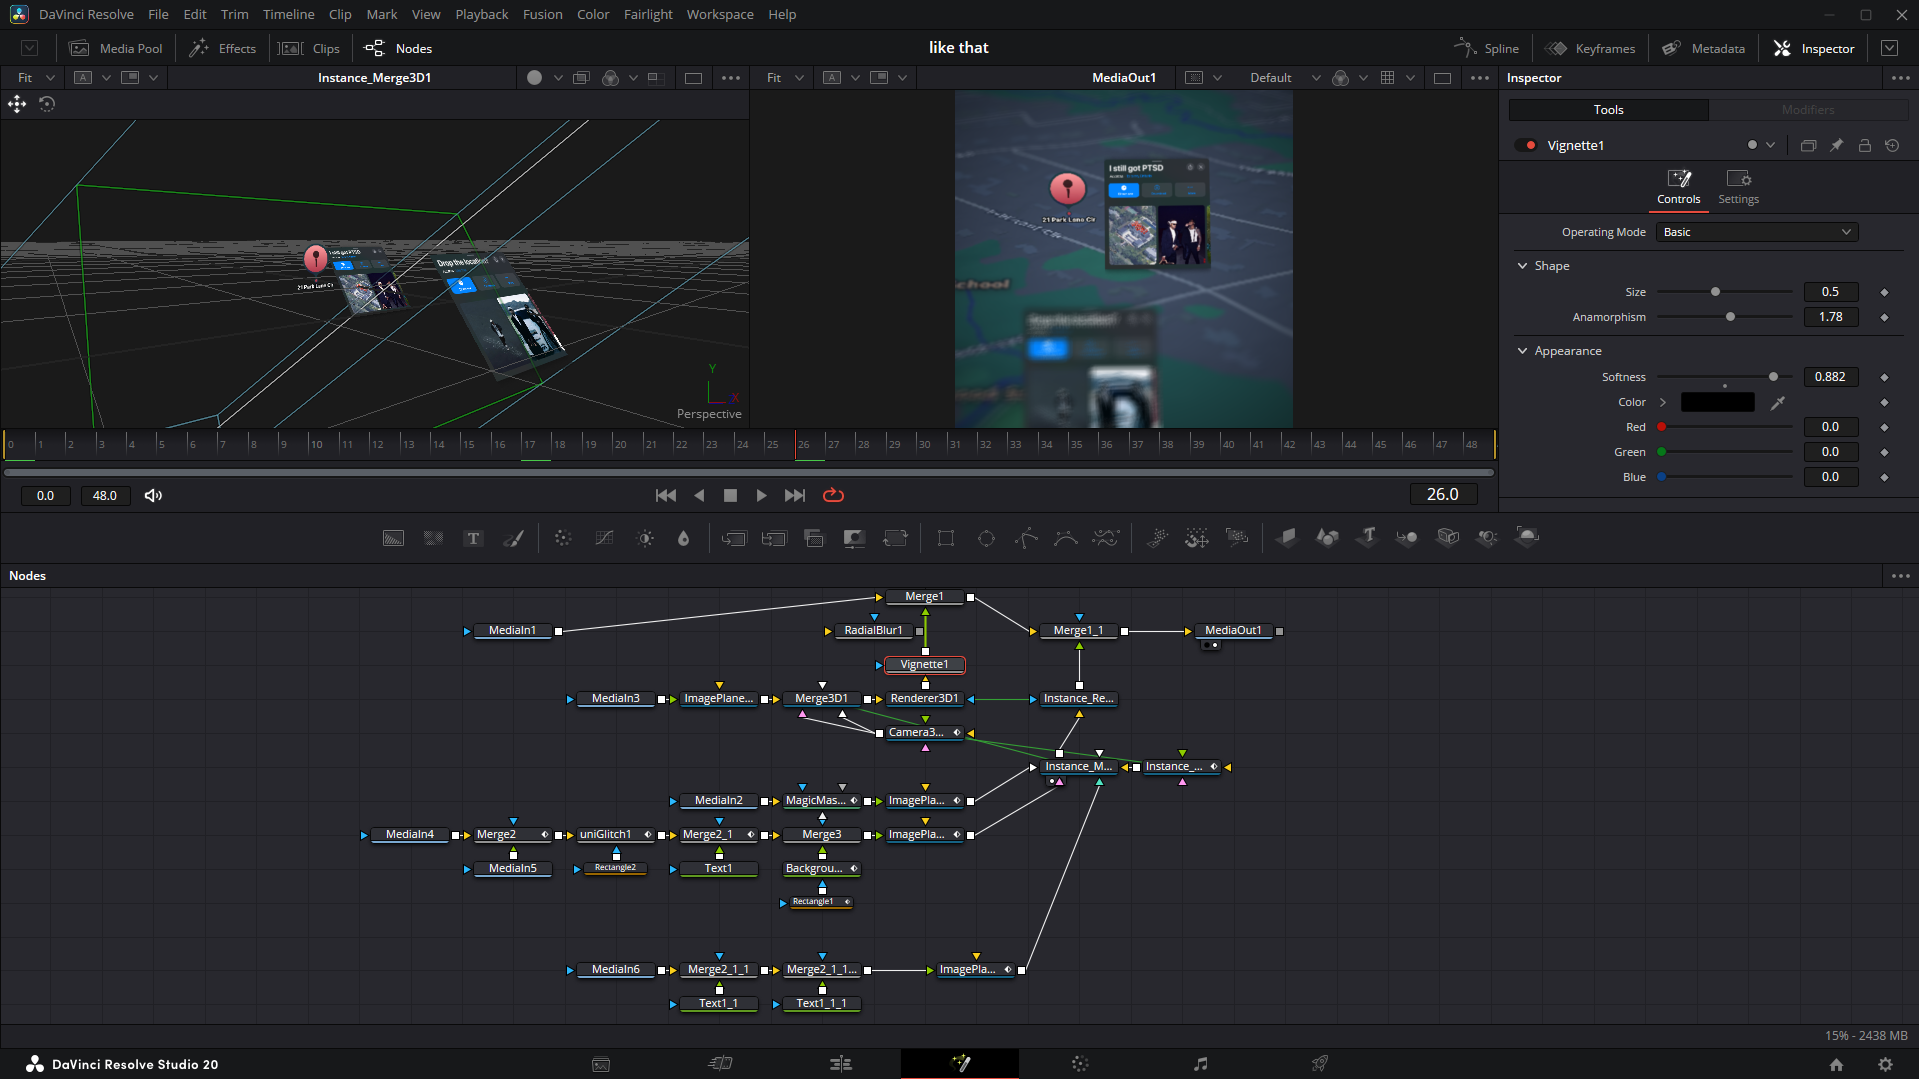Viewport: 1919px width, 1079px height.
Task: Pin the Vignette1 inspector controls
Action: pyautogui.click(x=1836, y=145)
